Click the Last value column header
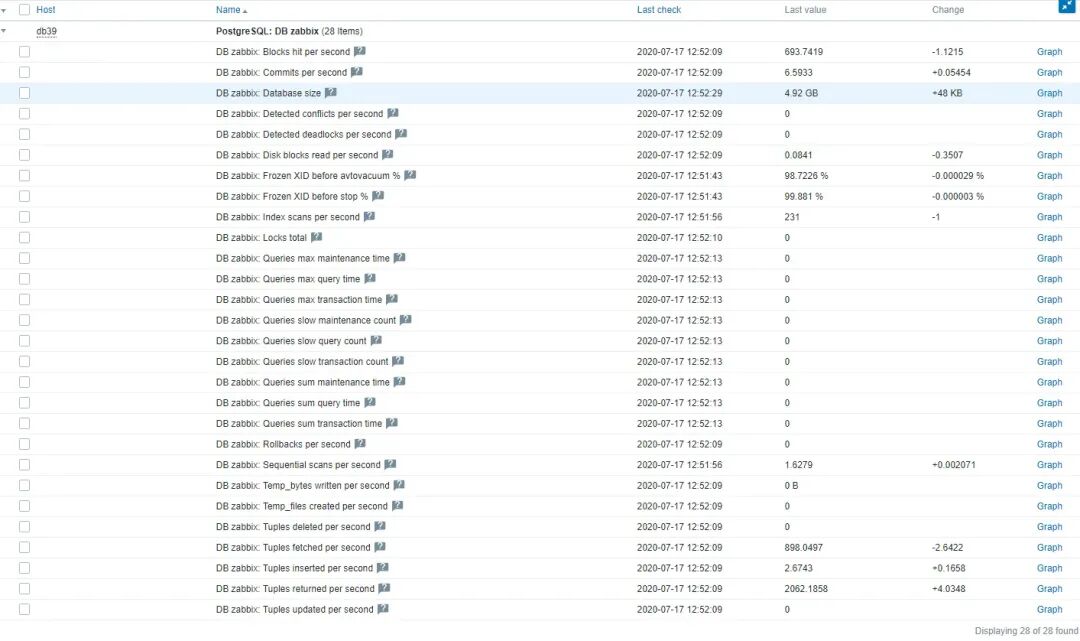1080x641 pixels. [804, 10]
